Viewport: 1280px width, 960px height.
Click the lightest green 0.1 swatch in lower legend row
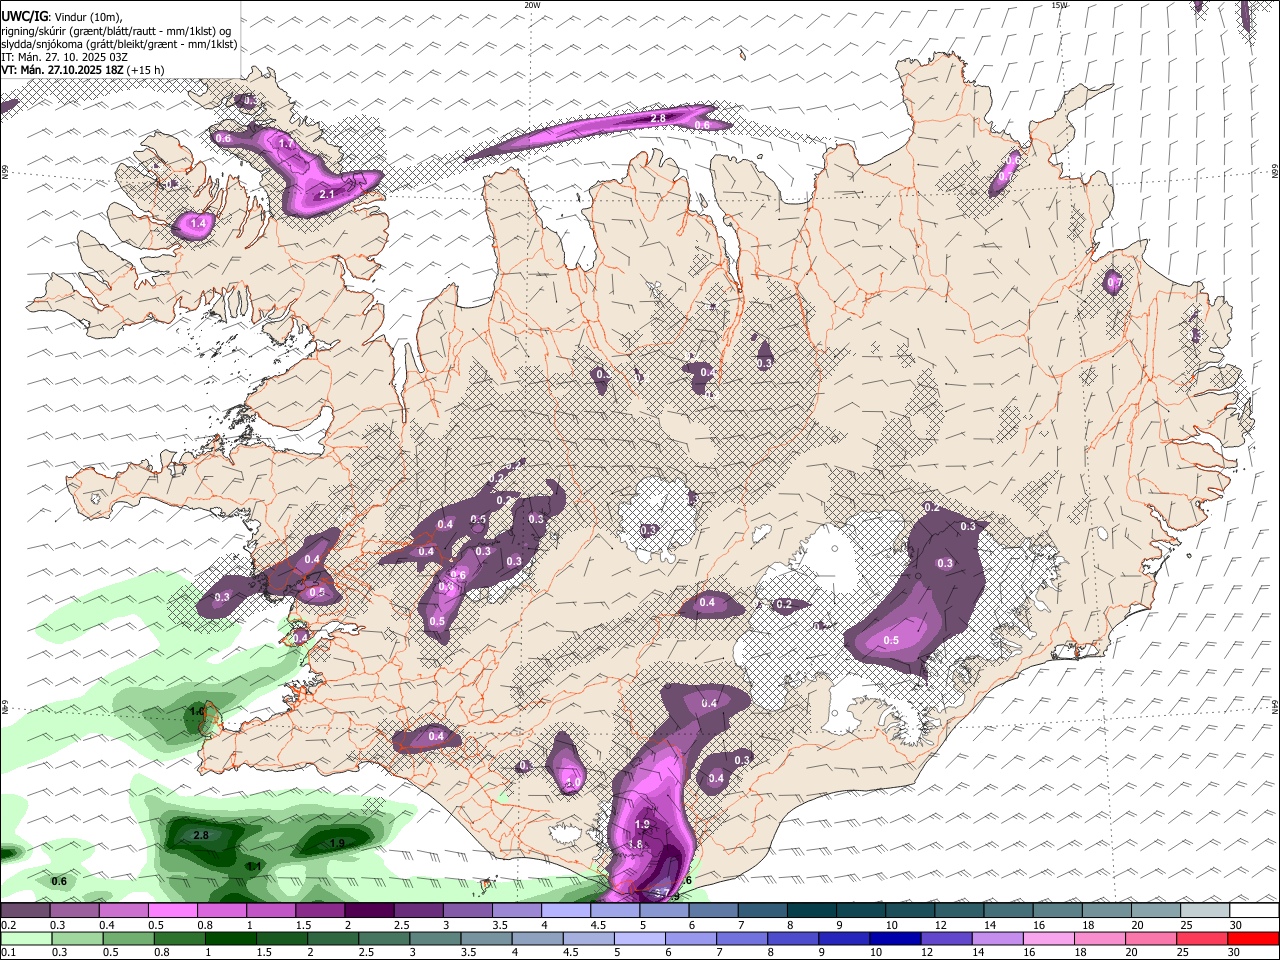pyautogui.click(x=25, y=939)
